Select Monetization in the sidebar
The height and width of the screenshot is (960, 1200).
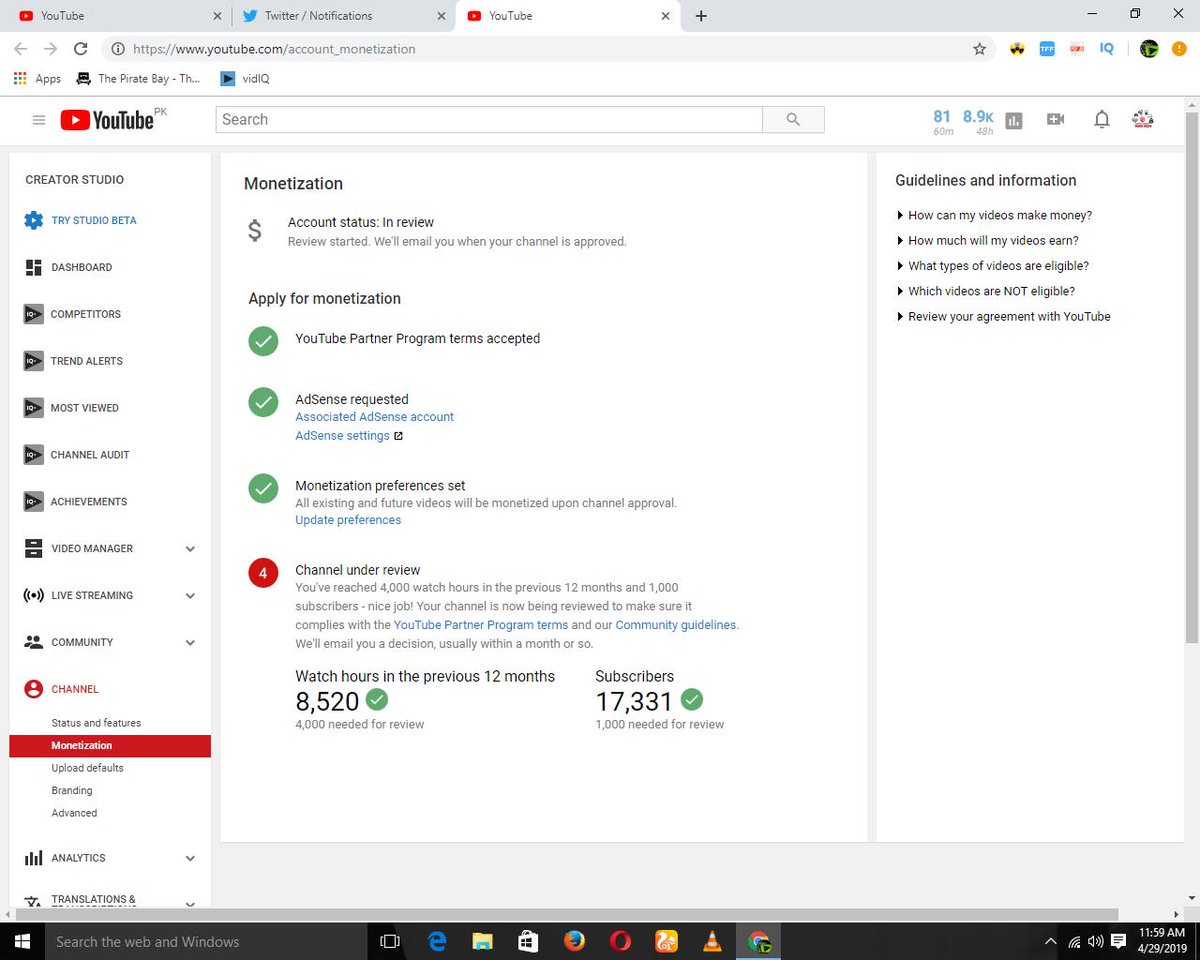coord(110,746)
